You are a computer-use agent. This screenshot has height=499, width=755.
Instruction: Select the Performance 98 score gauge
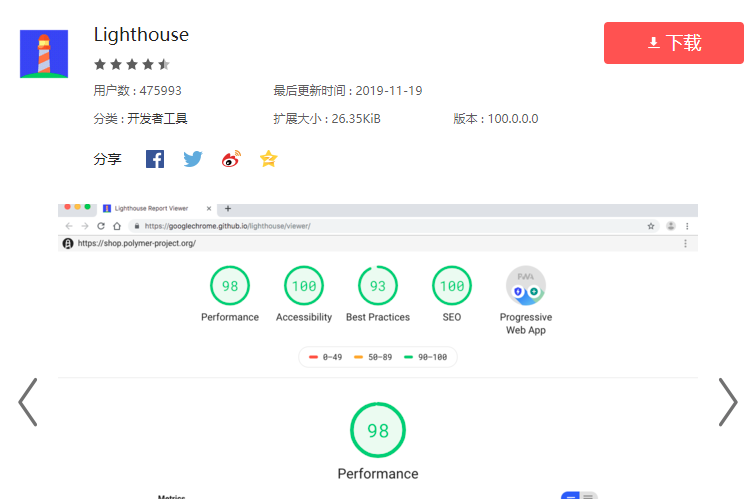tap(230, 286)
